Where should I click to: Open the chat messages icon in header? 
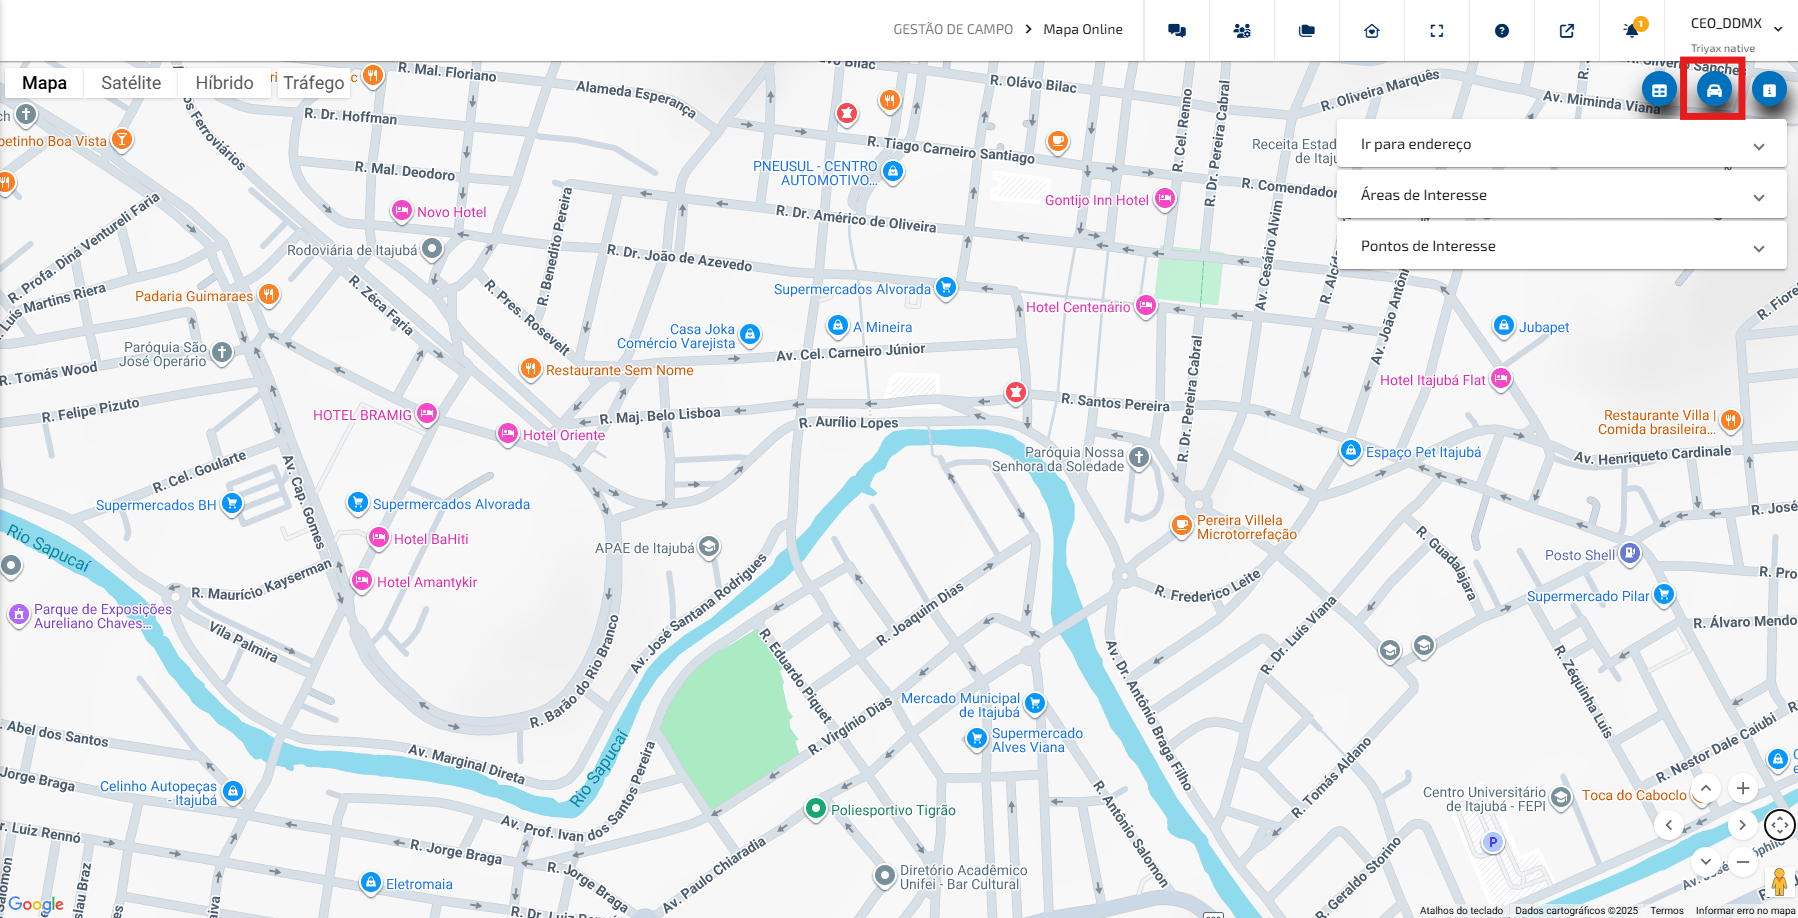pos(1177,31)
